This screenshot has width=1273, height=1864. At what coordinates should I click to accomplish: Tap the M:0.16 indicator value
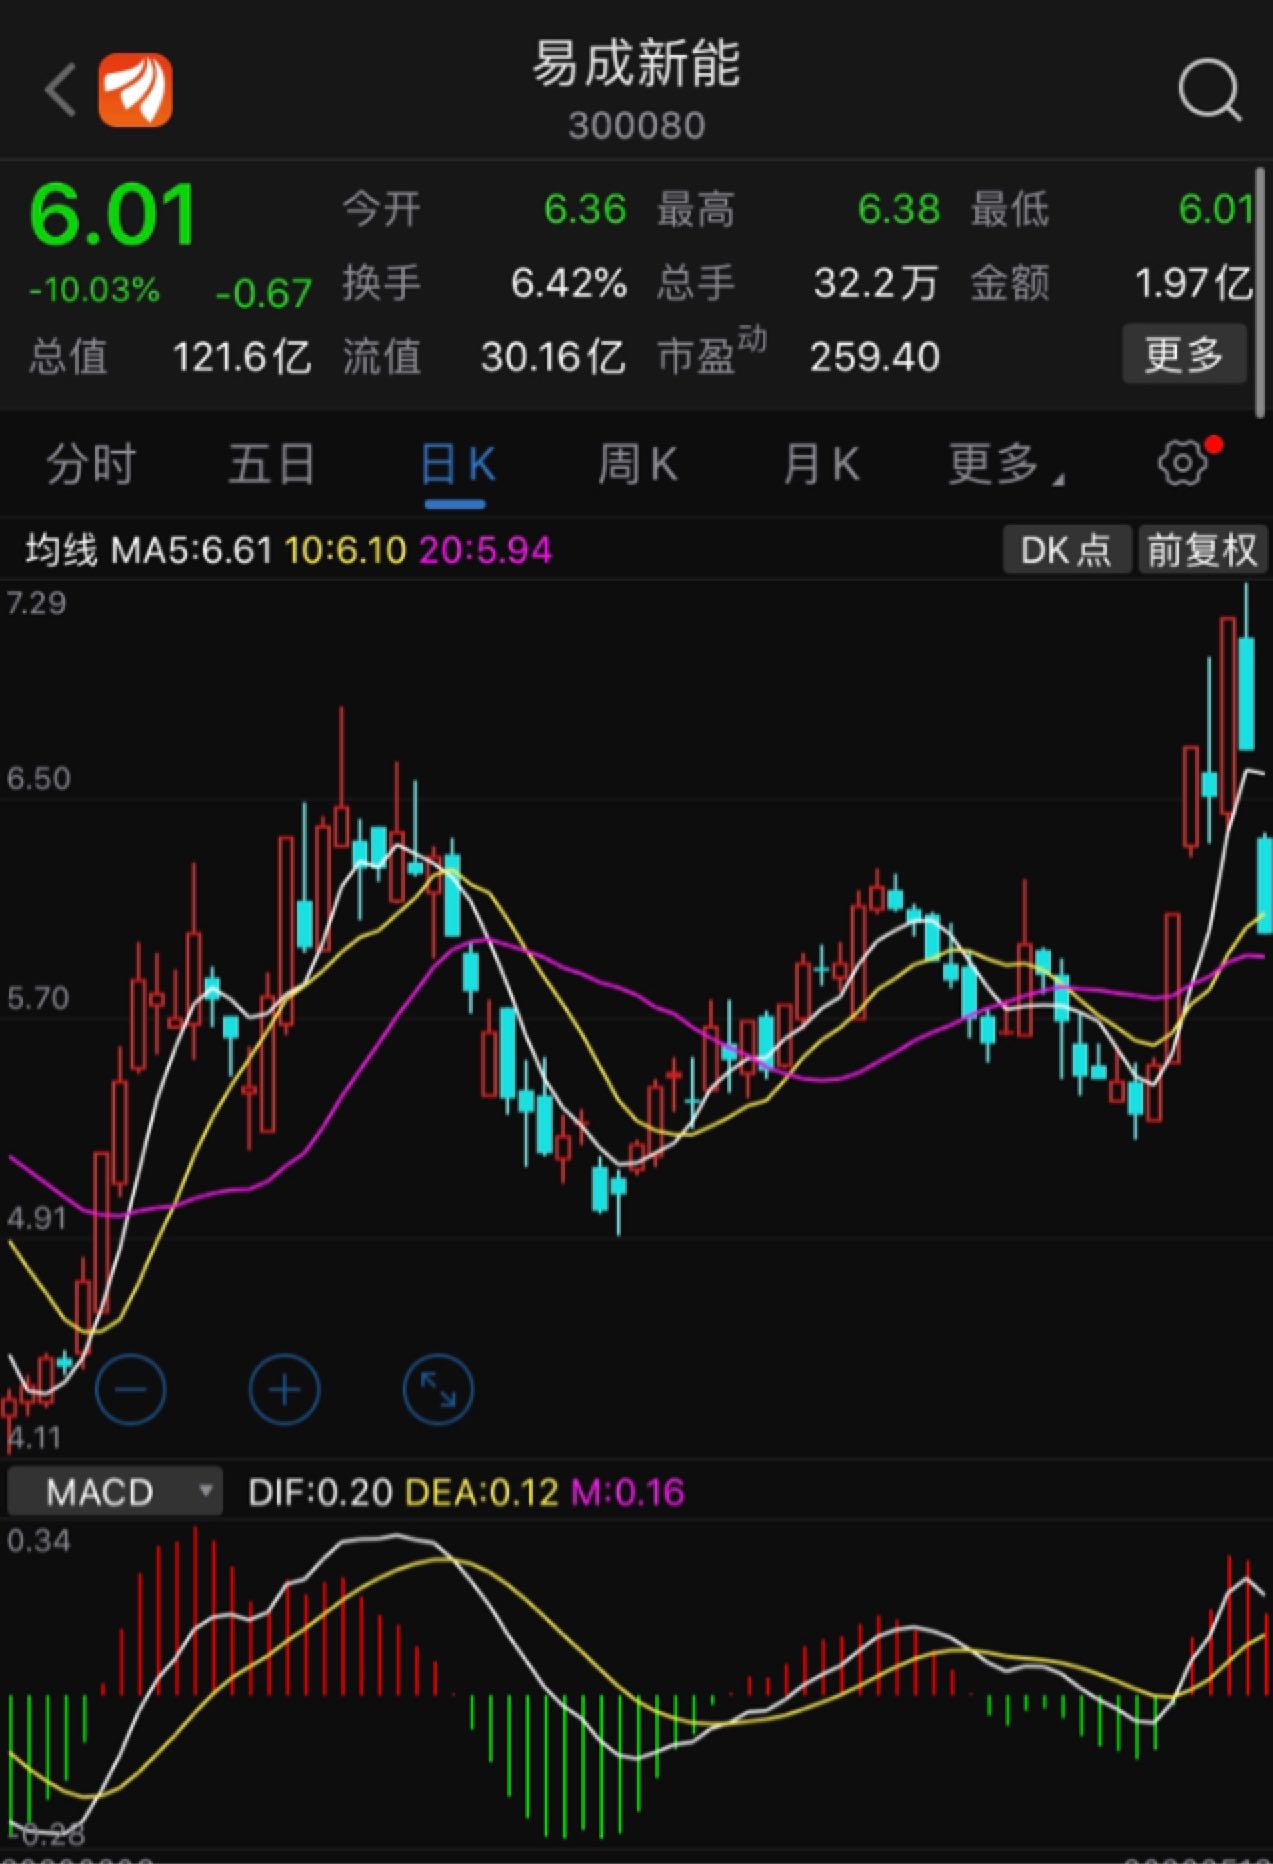tap(628, 1492)
